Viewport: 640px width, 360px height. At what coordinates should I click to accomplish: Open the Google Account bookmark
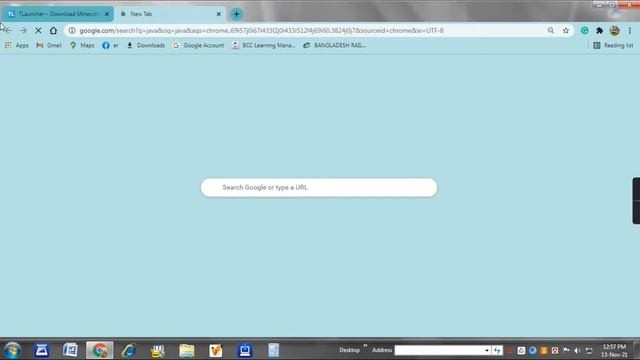pos(198,45)
